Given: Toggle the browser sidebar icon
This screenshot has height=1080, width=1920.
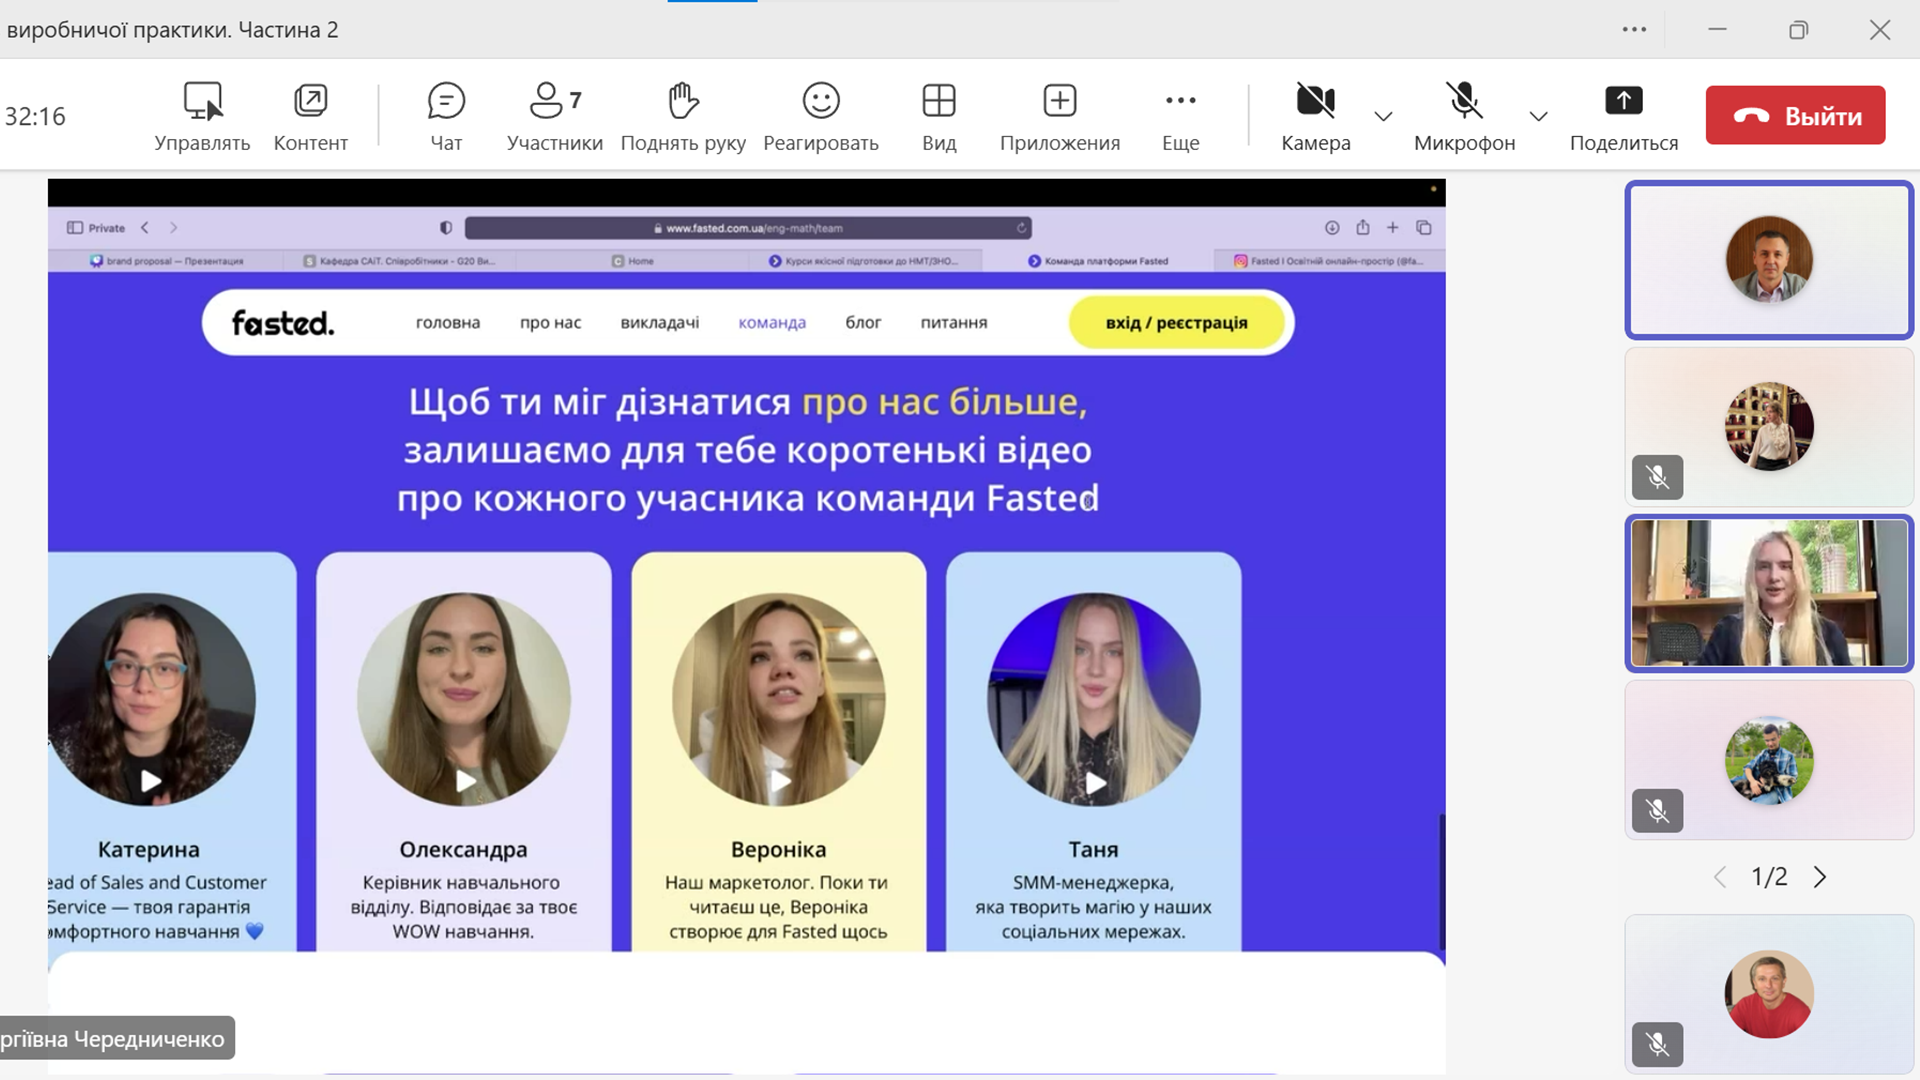Looking at the screenshot, I should [75, 228].
